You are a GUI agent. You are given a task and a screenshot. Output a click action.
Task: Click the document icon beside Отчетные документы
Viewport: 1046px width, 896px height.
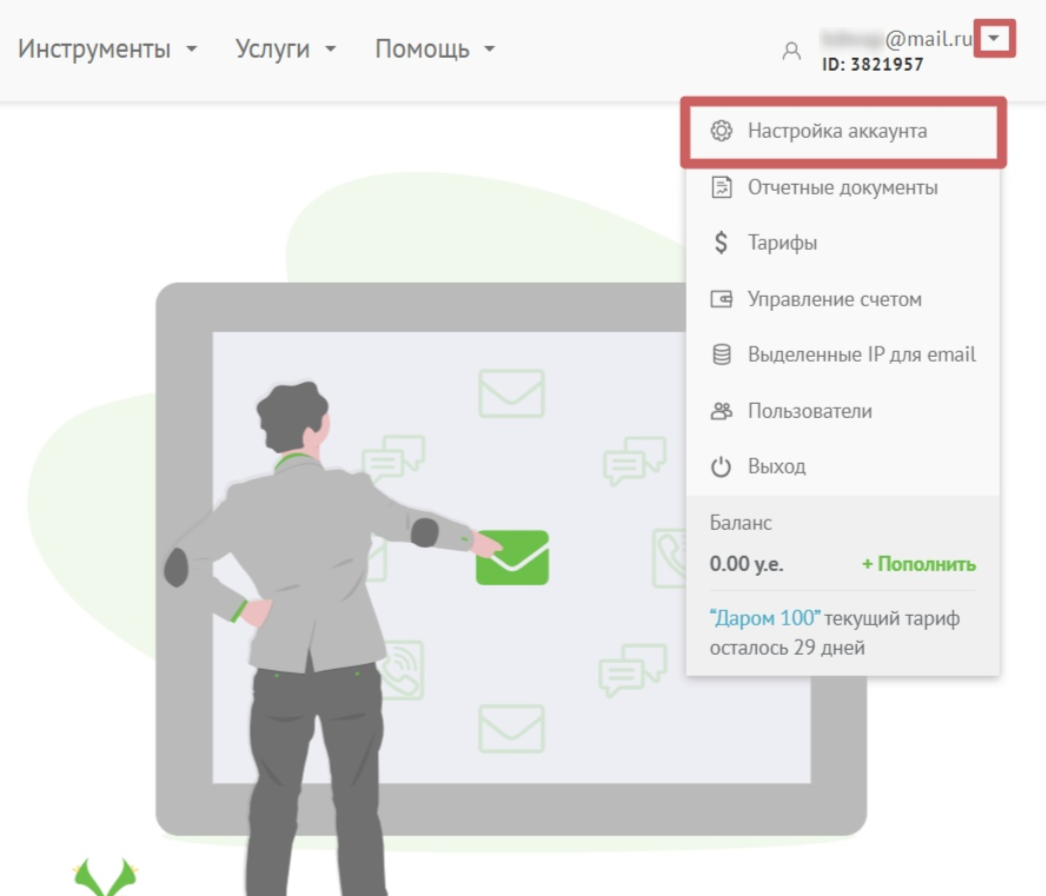point(721,187)
